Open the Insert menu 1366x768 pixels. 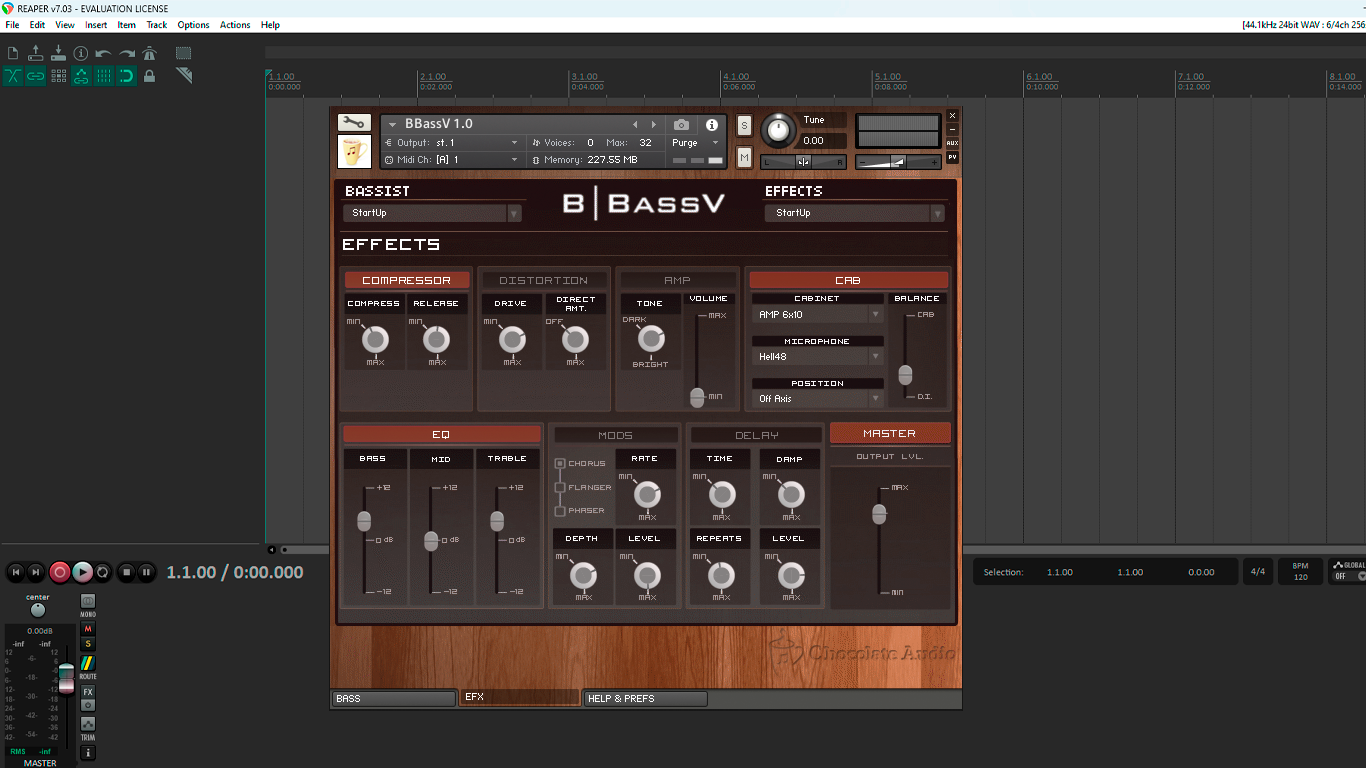coord(96,25)
